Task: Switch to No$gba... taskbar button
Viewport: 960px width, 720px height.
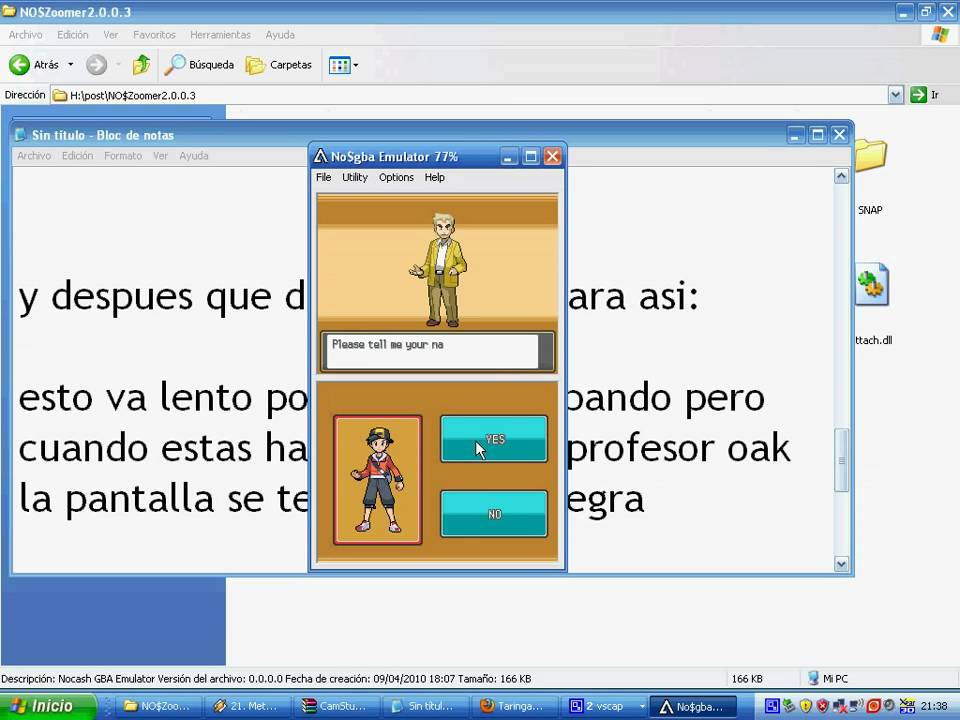Action: pyautogui.click(x=693, y=706)
